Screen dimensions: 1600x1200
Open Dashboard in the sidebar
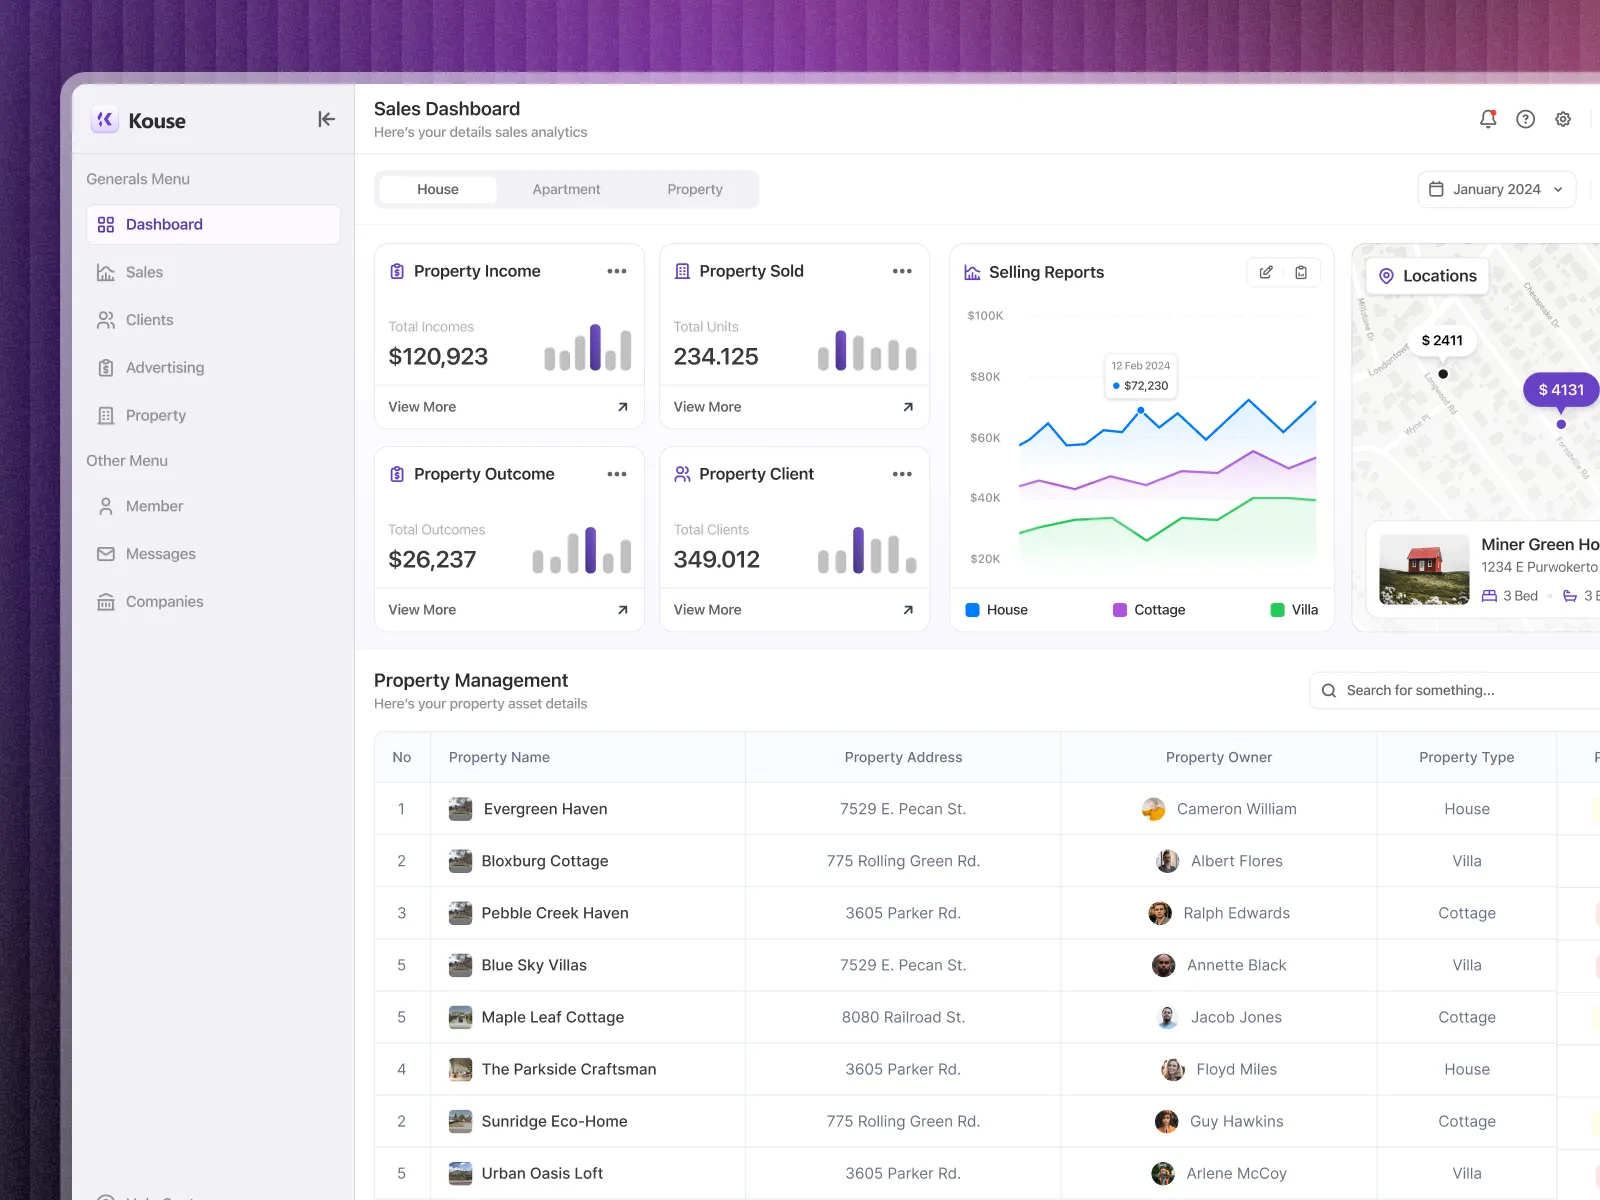(x=213, y=225)
